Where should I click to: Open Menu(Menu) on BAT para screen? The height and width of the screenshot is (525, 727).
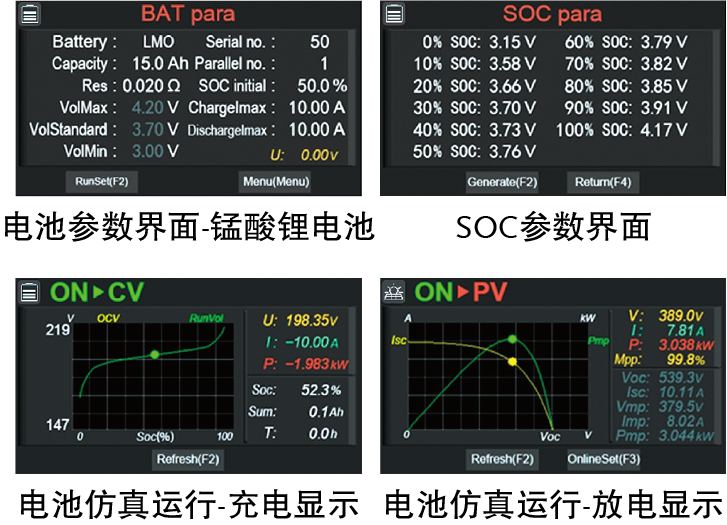click(x=276, y=182)
